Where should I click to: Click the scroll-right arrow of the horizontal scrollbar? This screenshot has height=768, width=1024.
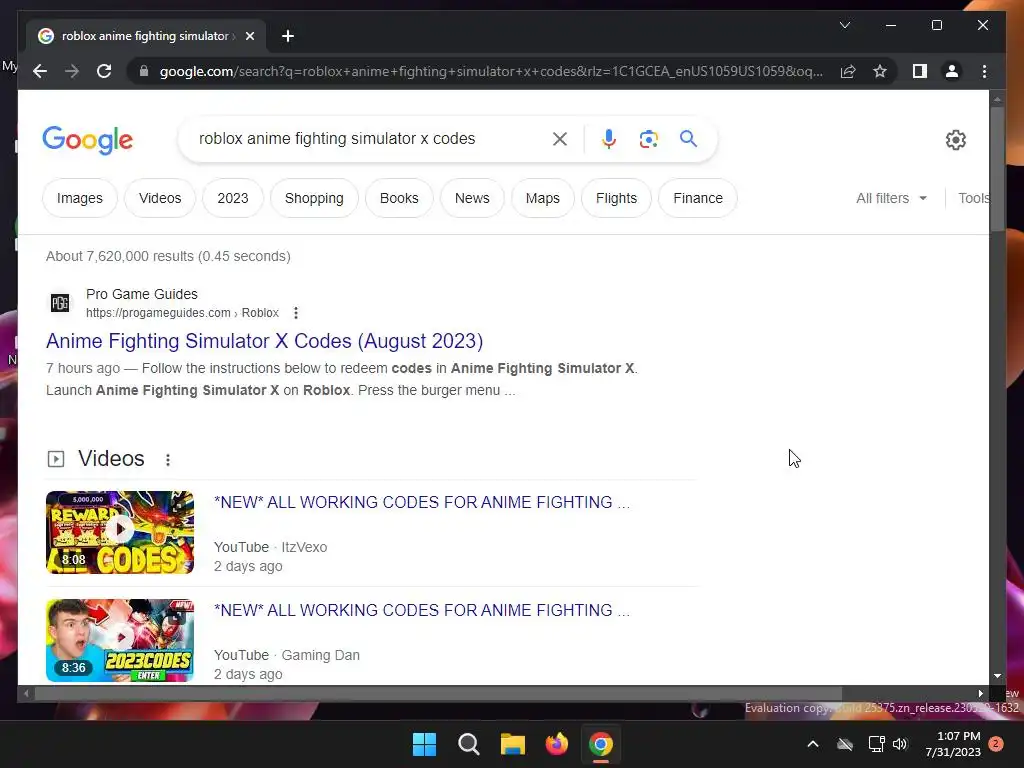click(980, 694)
